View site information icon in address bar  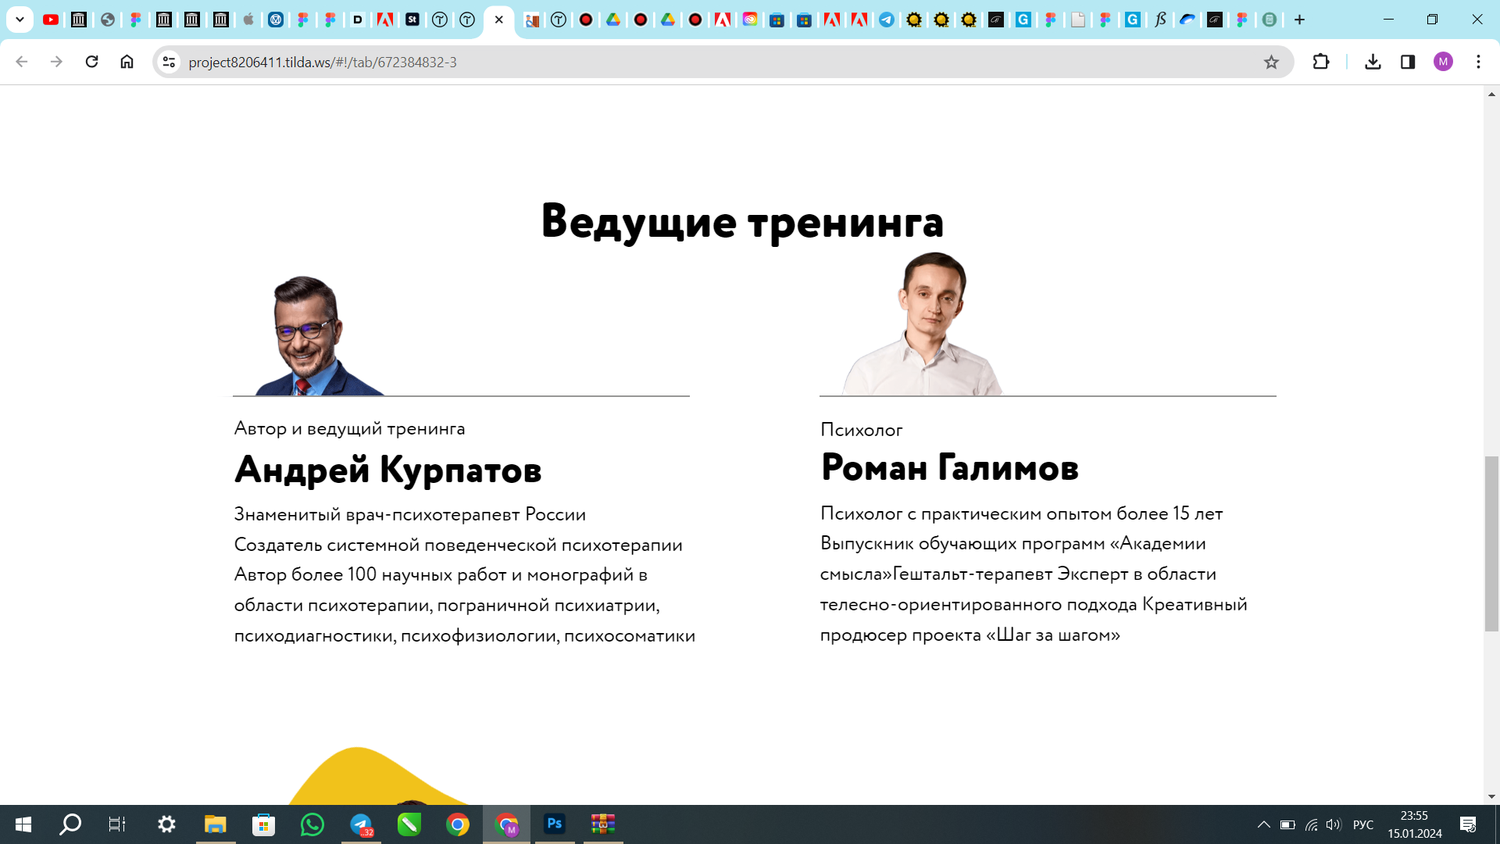pyautogui.click(x=169, y=62)
